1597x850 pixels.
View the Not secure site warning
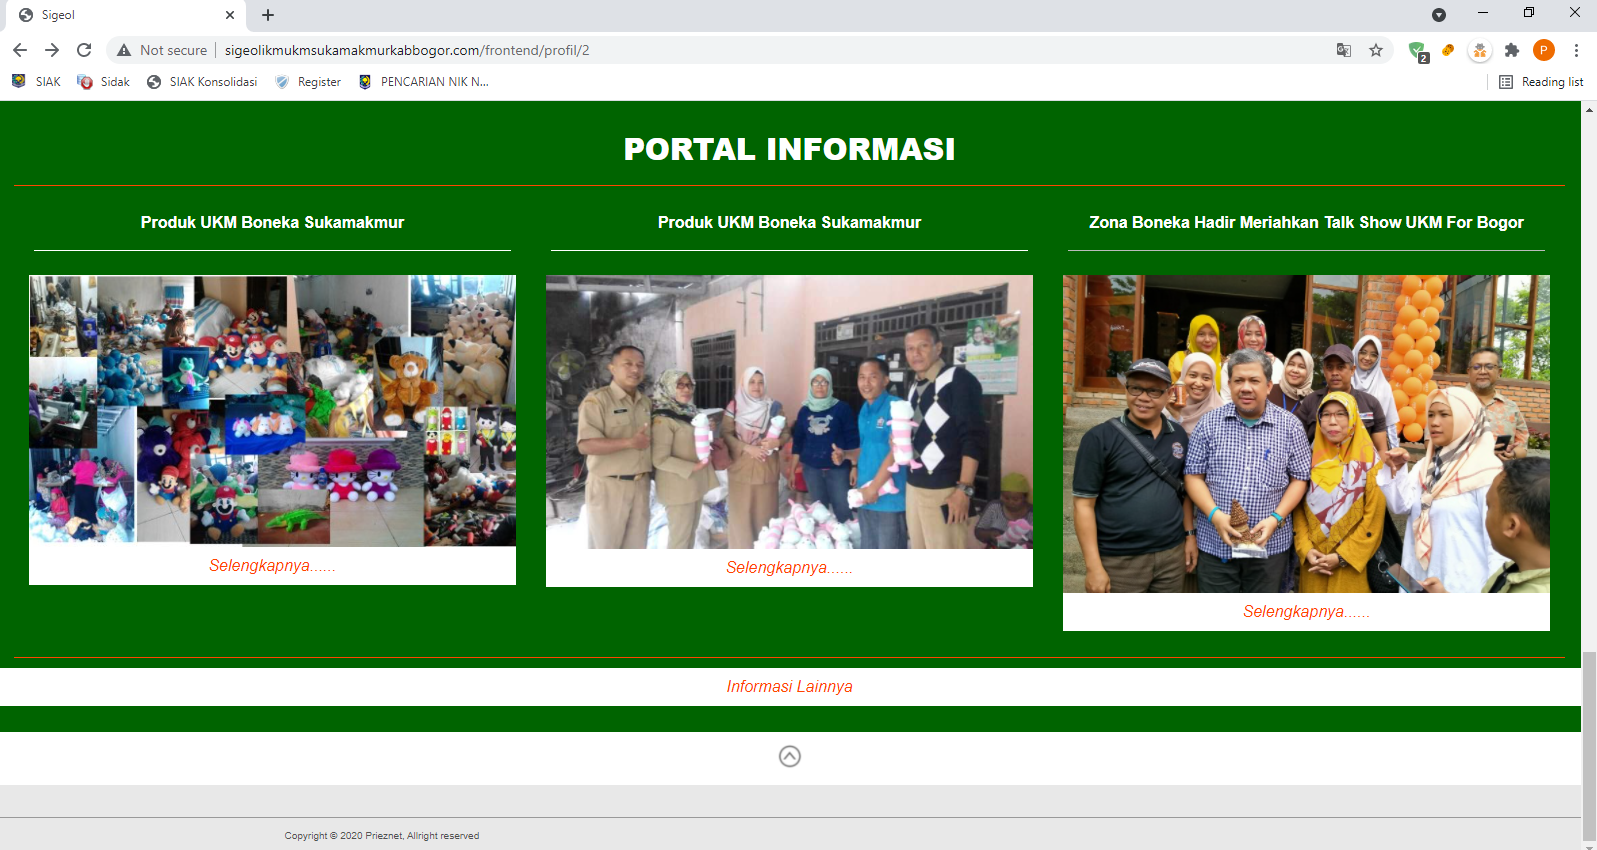(162, 50)
